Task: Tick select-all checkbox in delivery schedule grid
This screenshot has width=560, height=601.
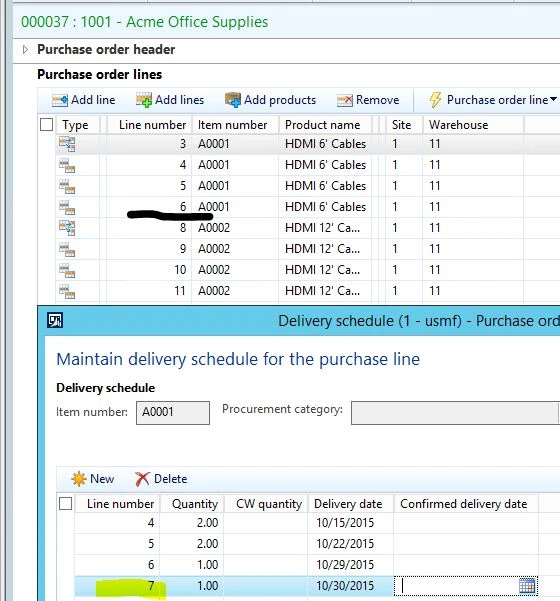Action: tap(66, 504)
